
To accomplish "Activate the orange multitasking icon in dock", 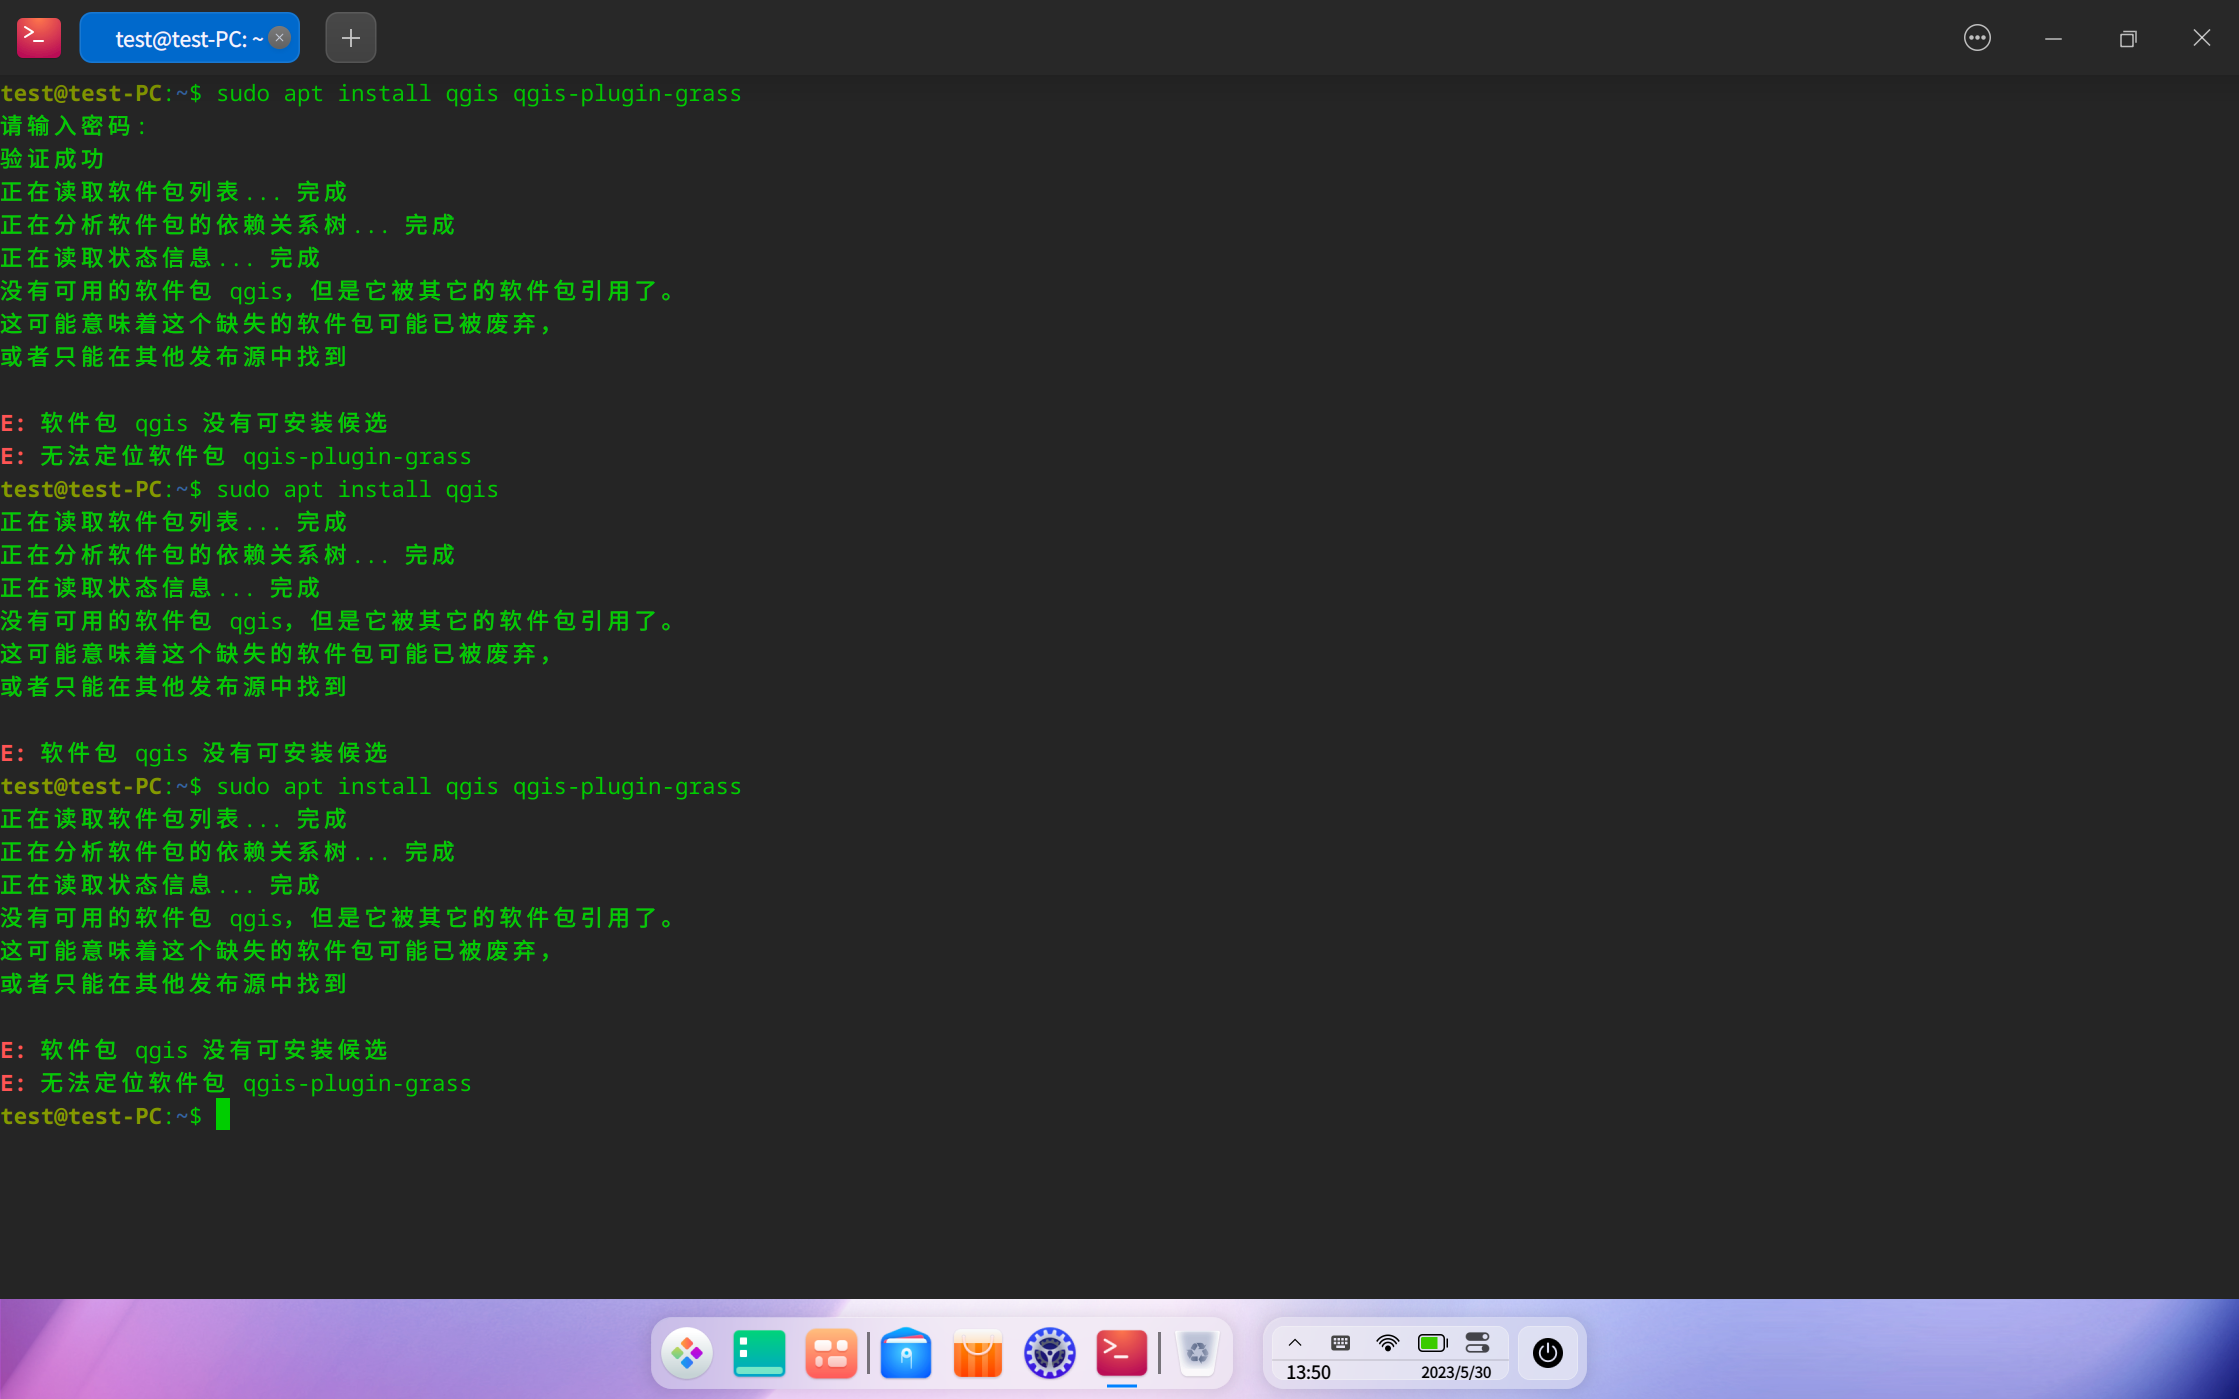I will pos(831,1353).
